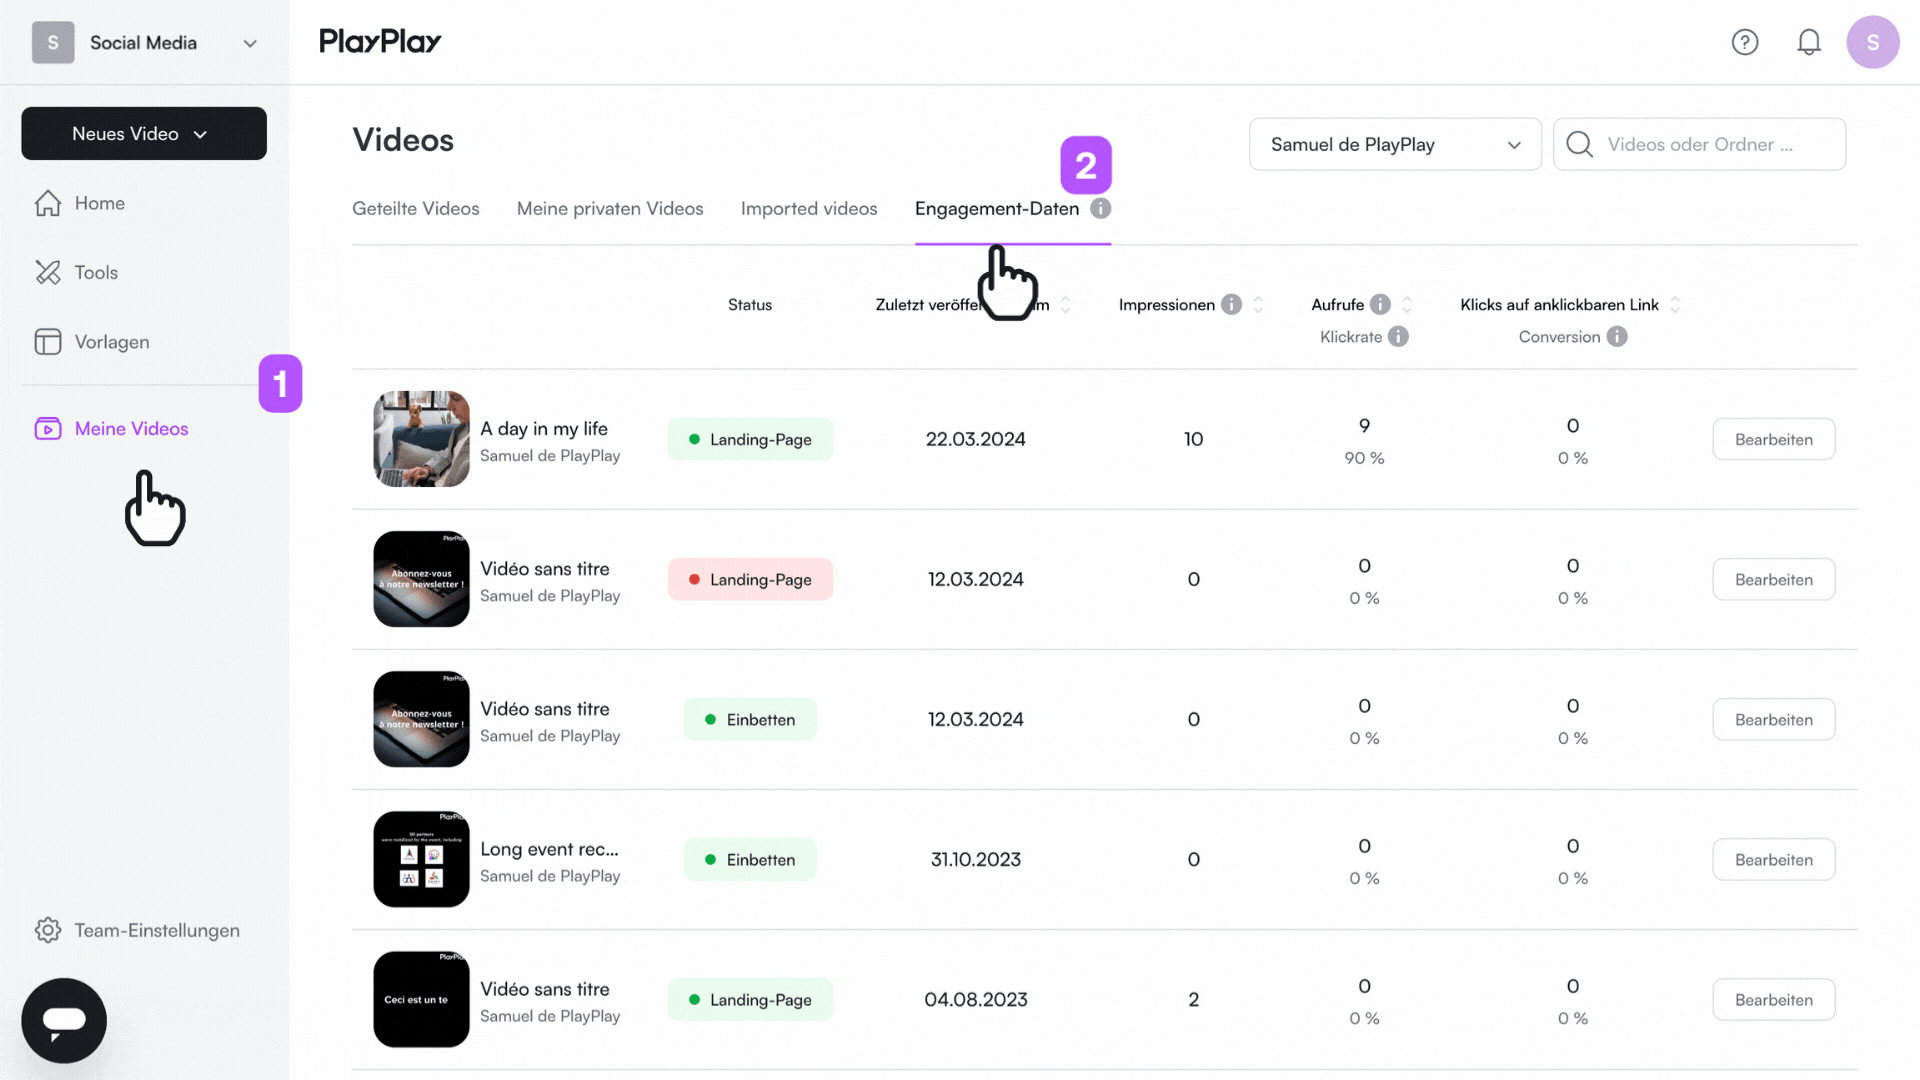This screenshot has width=1920, height=1080.
Task: Click the Vorlagen template icon
Action: [48, 342]
